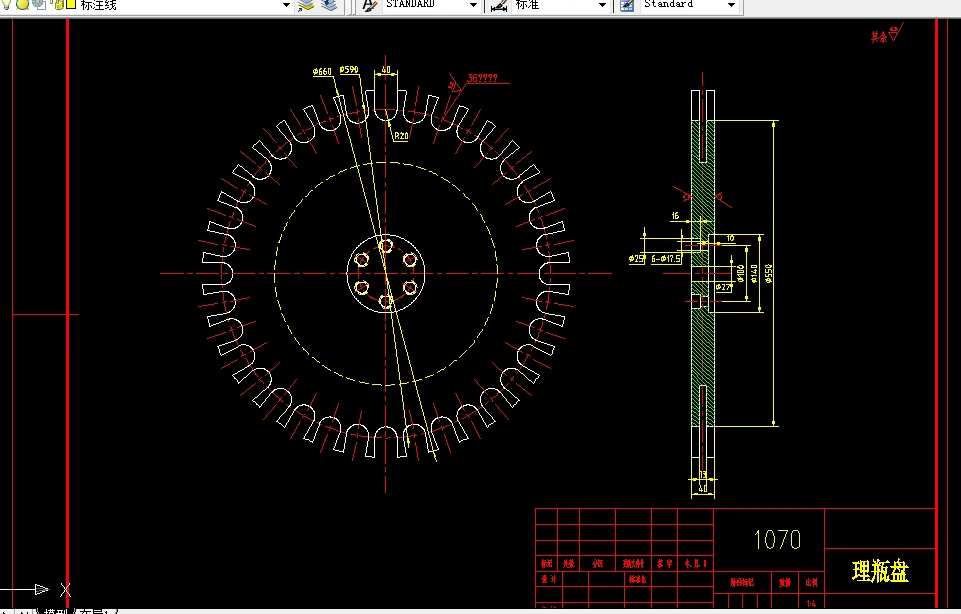Open the table style manager icon

627,6
